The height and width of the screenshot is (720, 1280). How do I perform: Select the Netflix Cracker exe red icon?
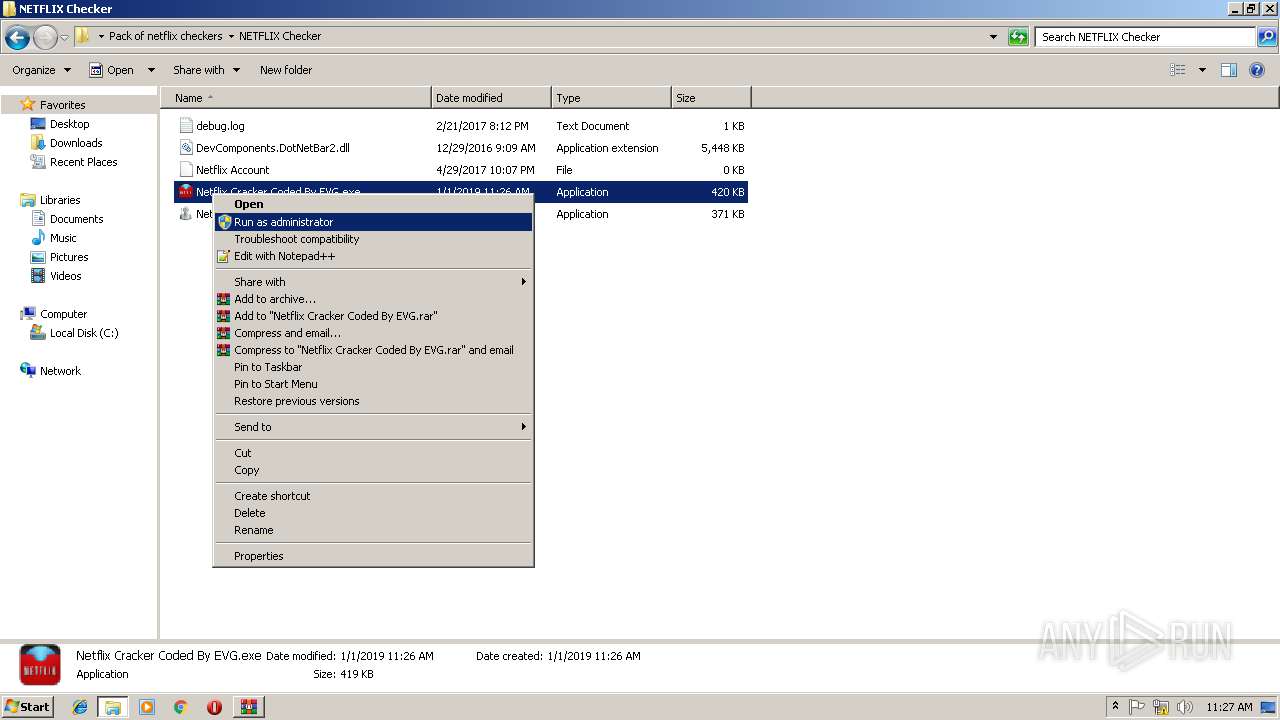(x=185, y=192)
